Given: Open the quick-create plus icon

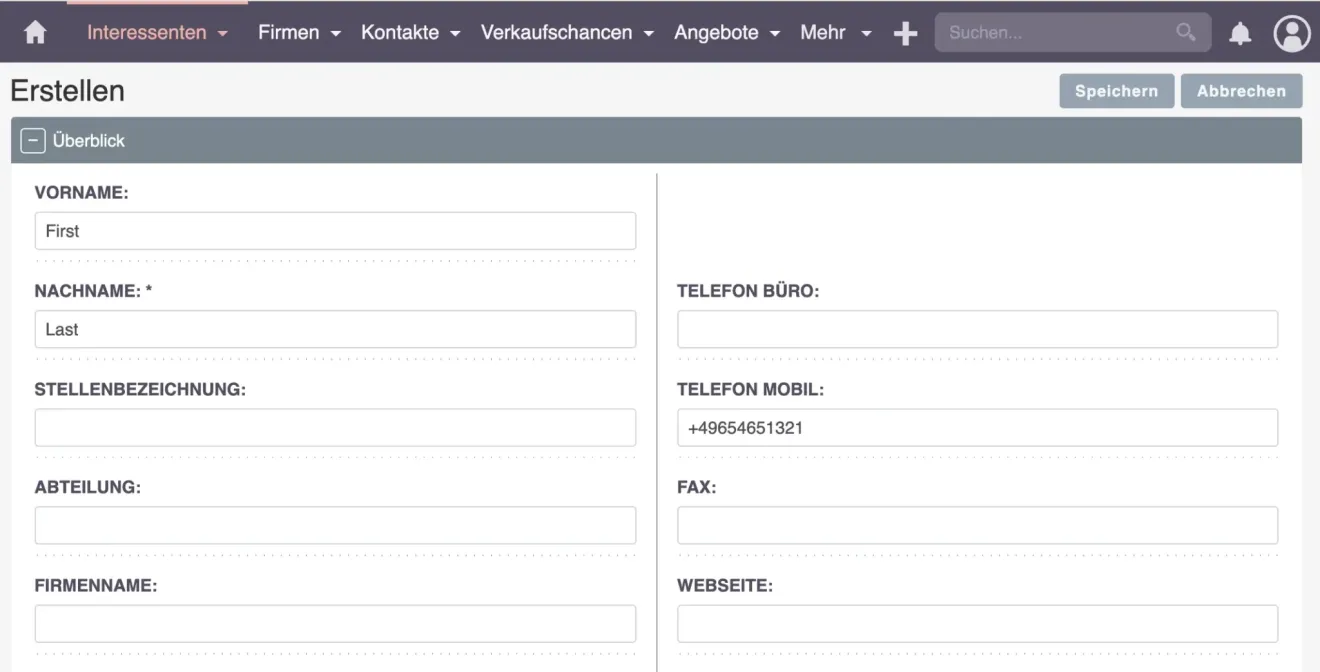Looking at the screenshot, I should tap(905, 32).
